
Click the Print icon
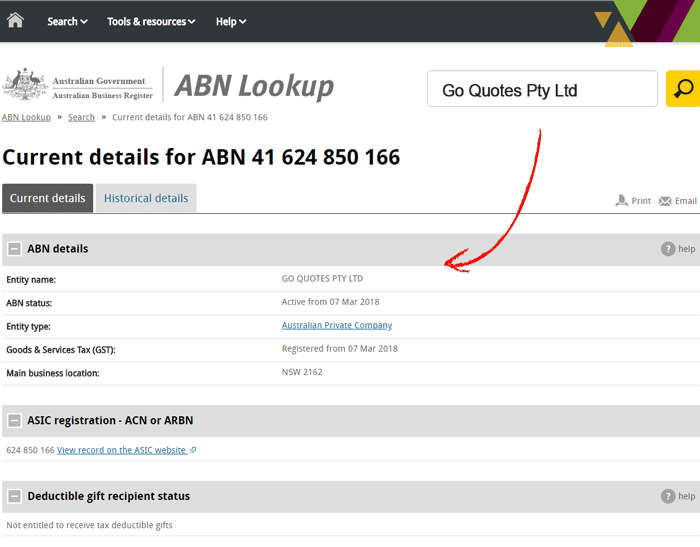point(621,200)
